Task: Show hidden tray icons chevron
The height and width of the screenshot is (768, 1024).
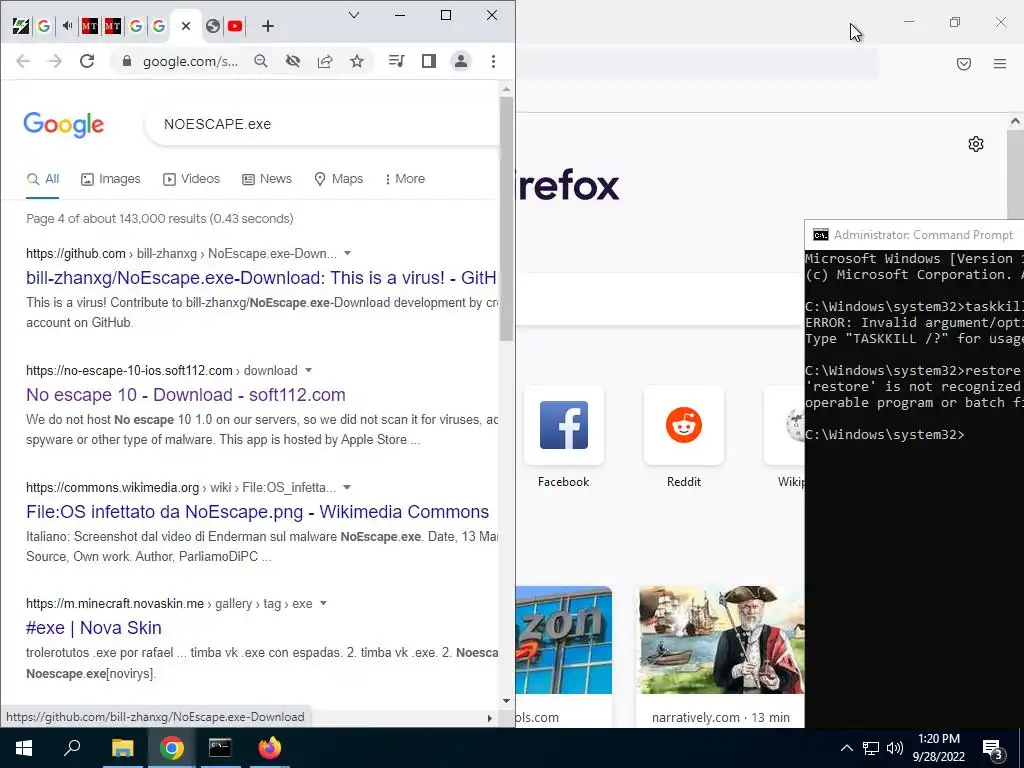Action: pos(846,748)
